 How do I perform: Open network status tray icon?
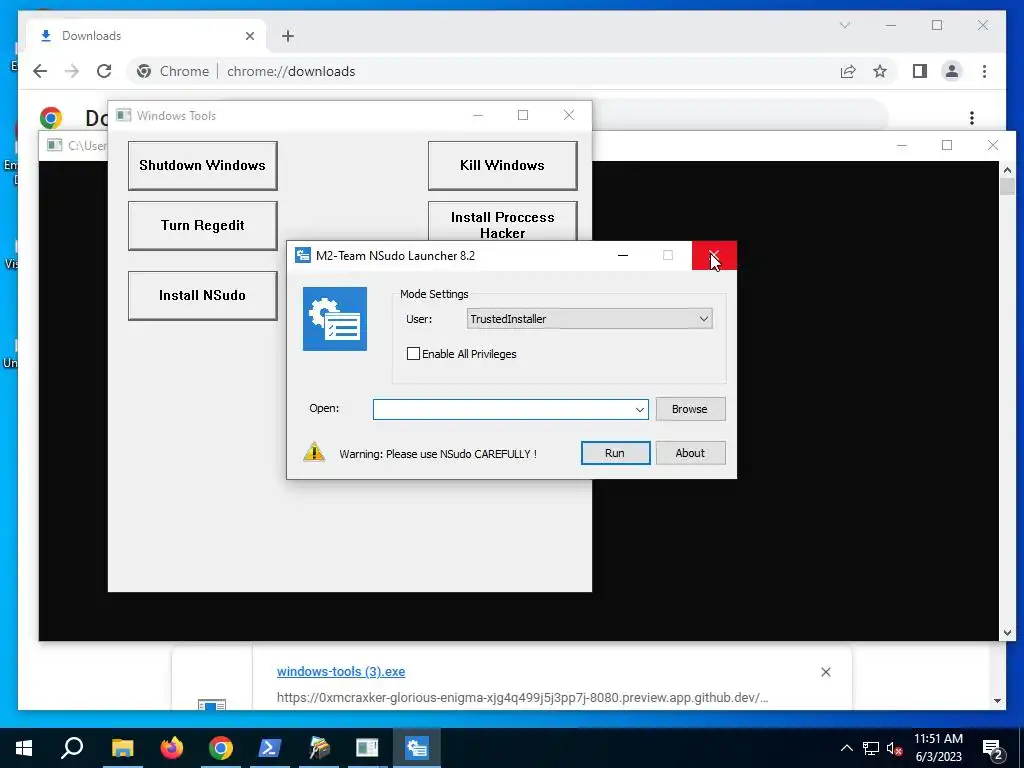871,748
